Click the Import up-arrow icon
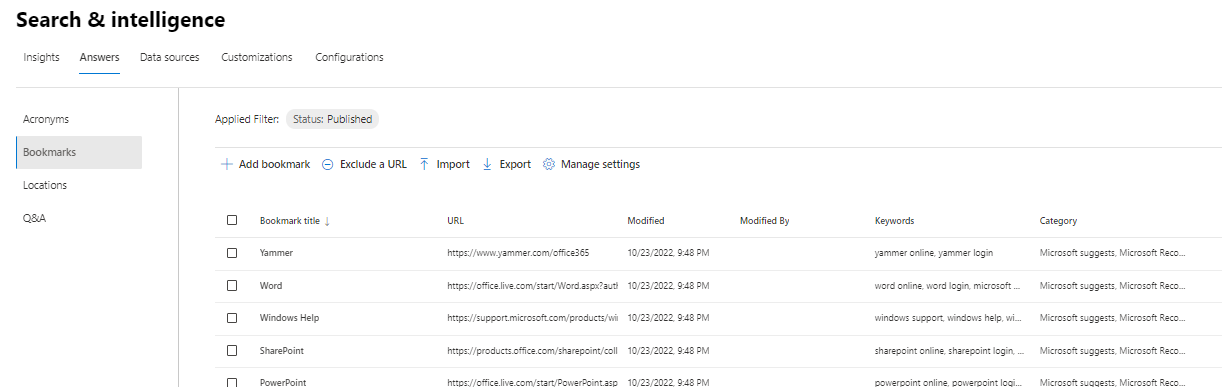 425,164
